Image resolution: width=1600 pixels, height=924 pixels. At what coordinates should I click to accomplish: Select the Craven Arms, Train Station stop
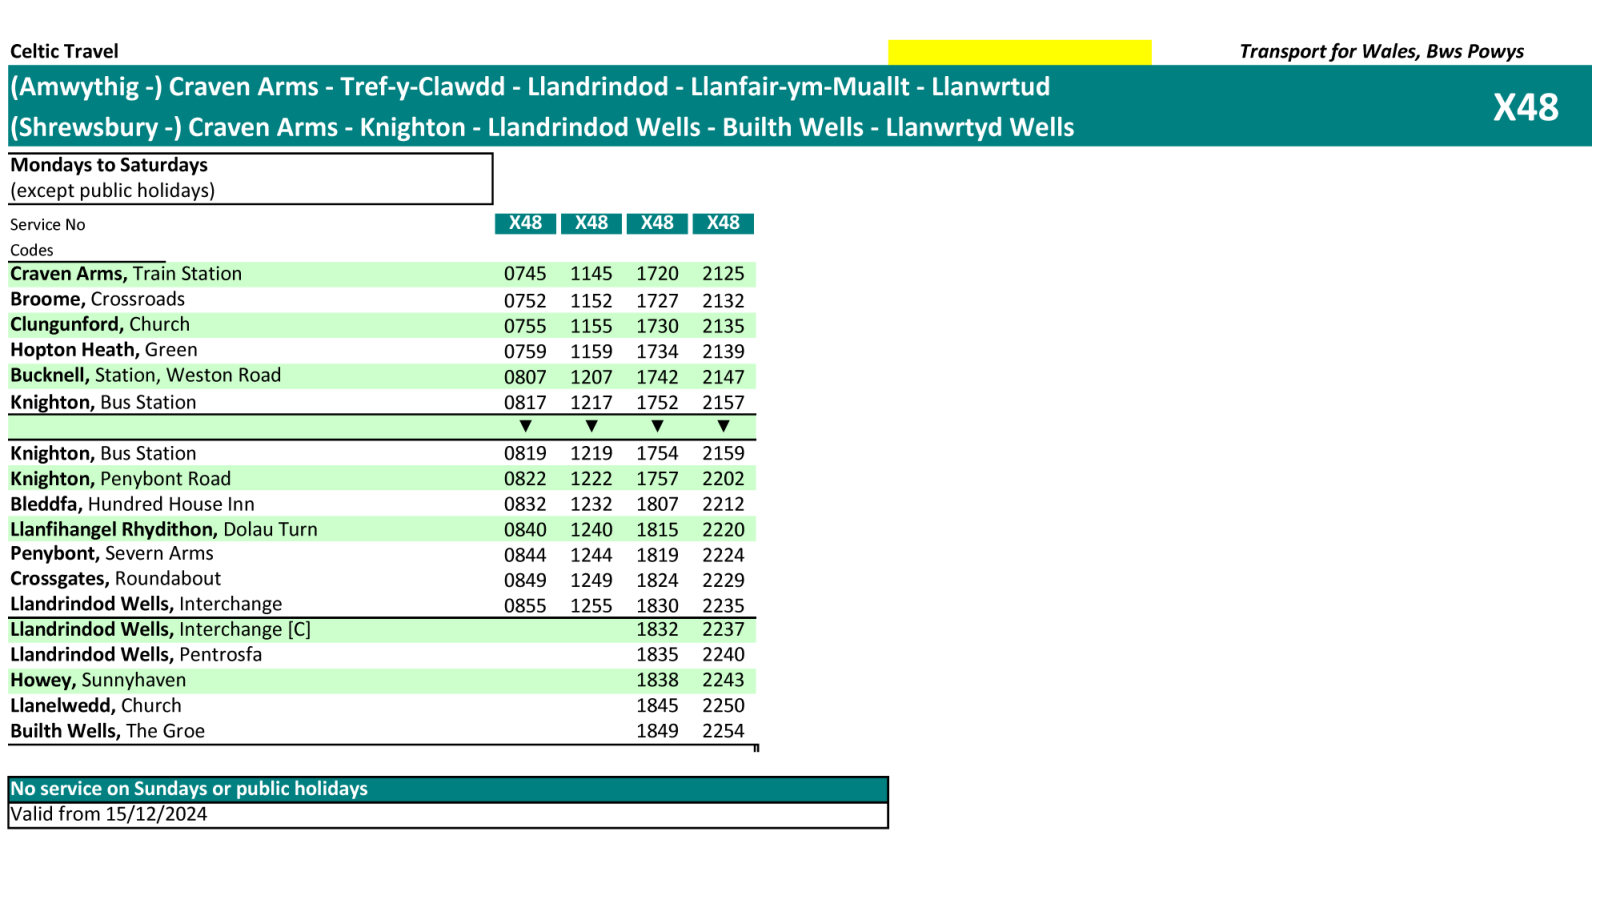point(126,274)
